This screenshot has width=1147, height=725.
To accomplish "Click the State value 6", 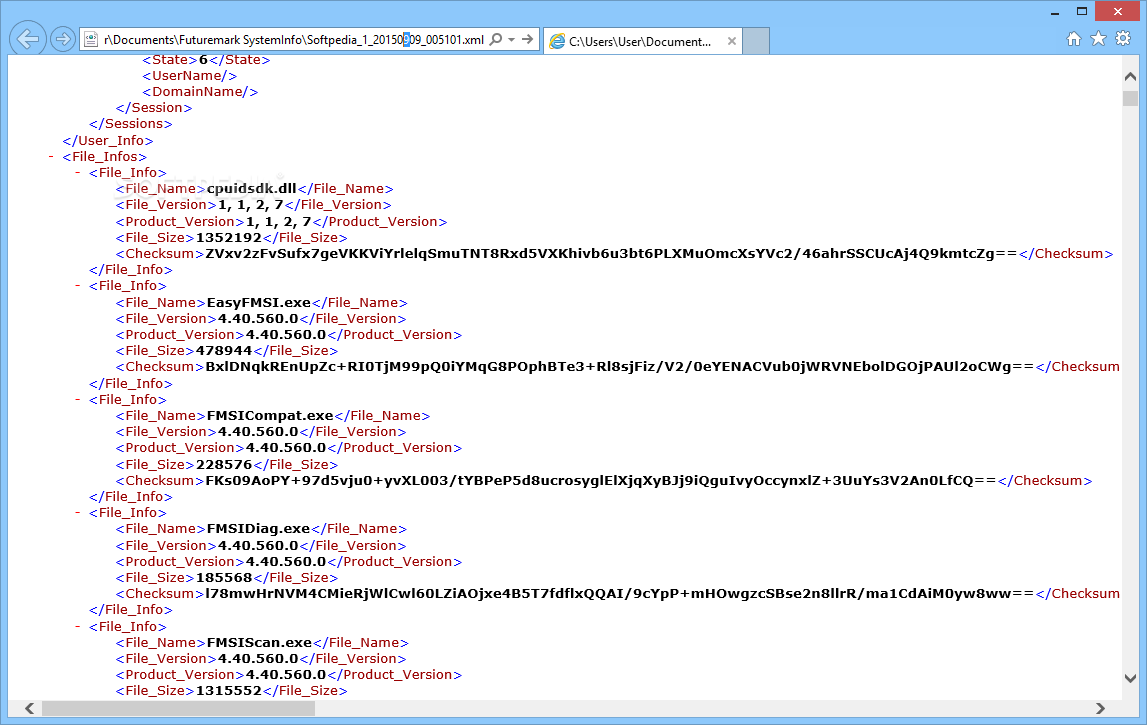I will click(203, 60).
